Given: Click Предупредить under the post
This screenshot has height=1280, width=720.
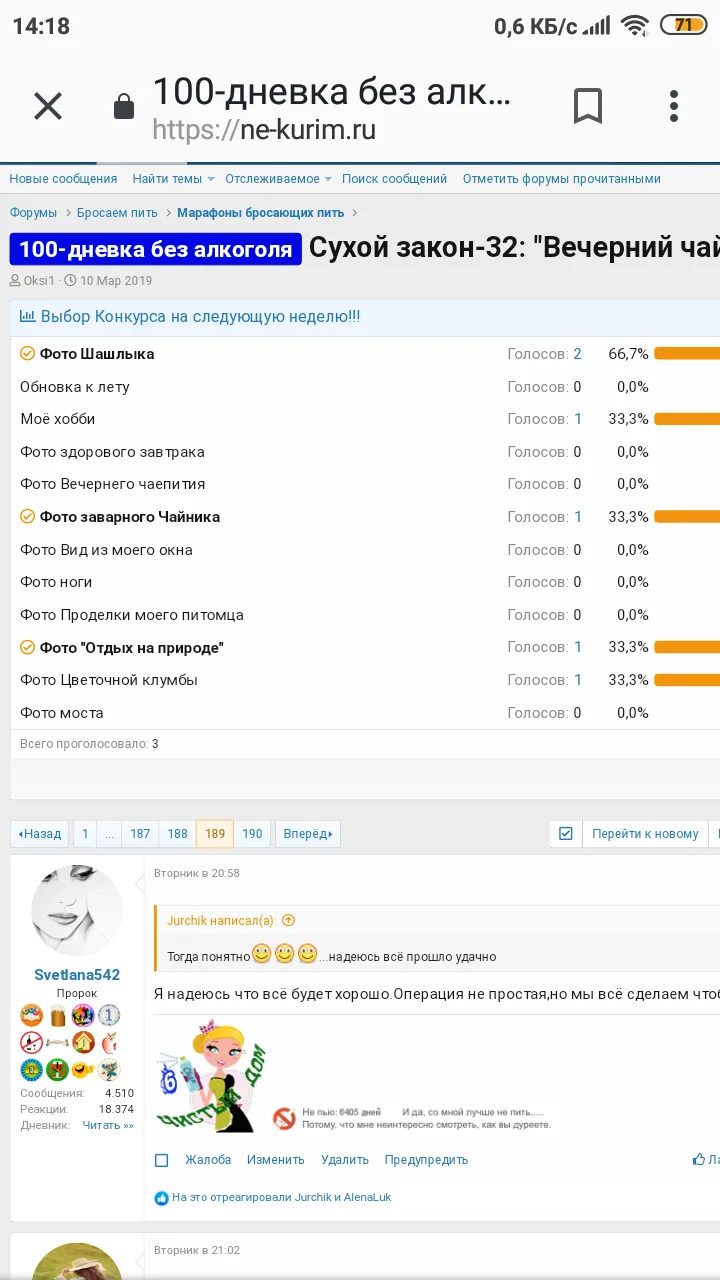Looking at the screenshot, I should [x=426, y=1160].
